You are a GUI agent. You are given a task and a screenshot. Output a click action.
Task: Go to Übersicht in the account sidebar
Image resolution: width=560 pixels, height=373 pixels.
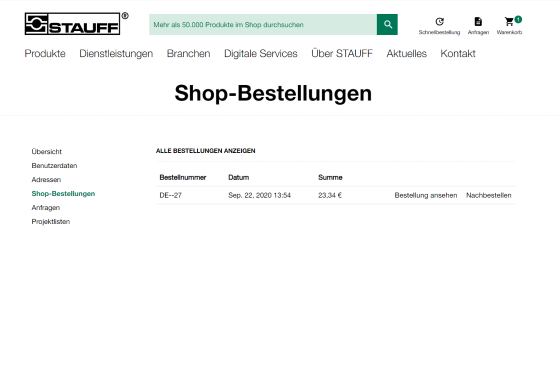tap(46, 151)
